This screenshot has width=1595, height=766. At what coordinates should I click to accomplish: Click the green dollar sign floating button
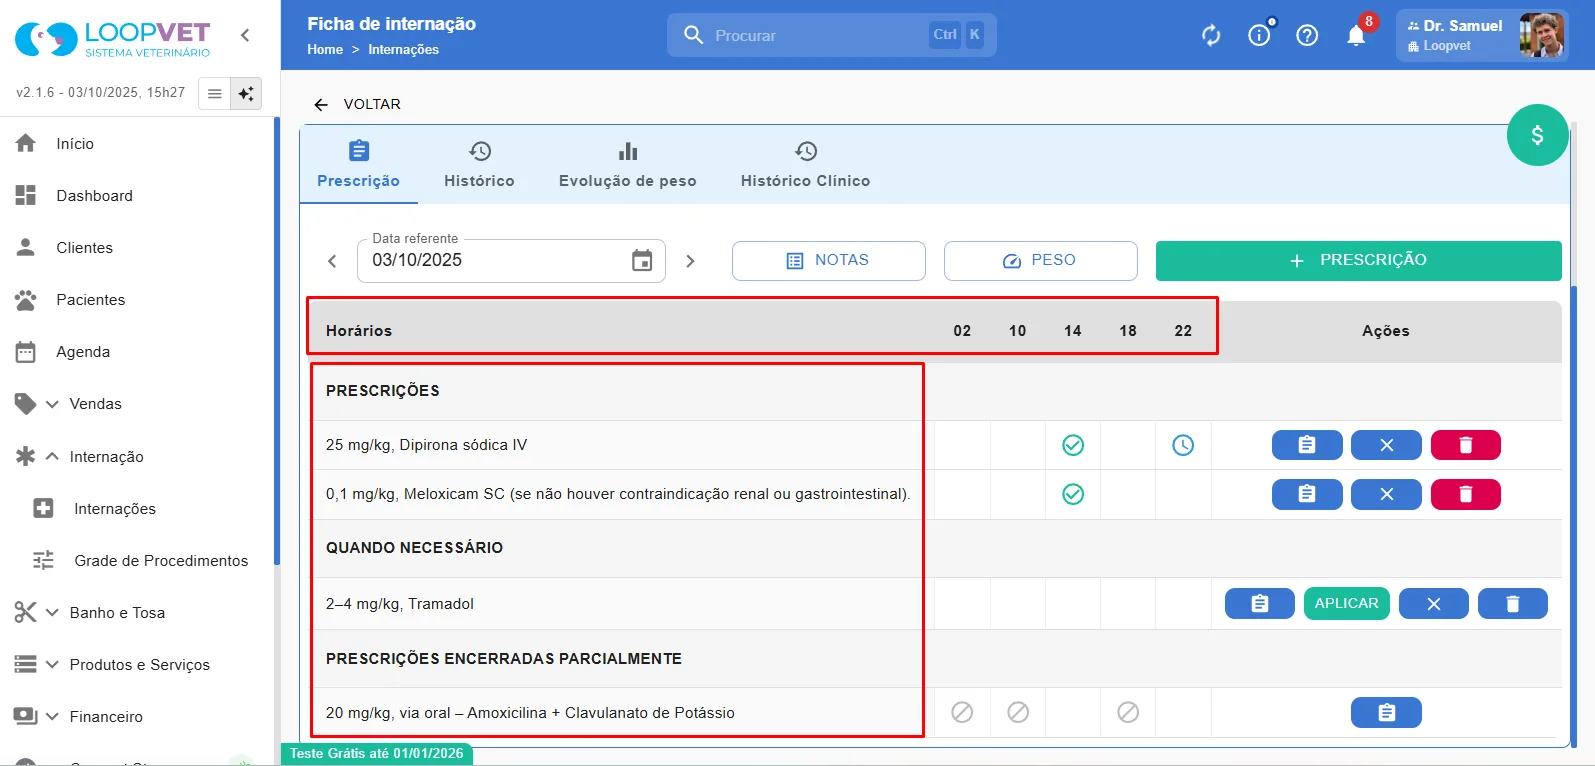1537,135
